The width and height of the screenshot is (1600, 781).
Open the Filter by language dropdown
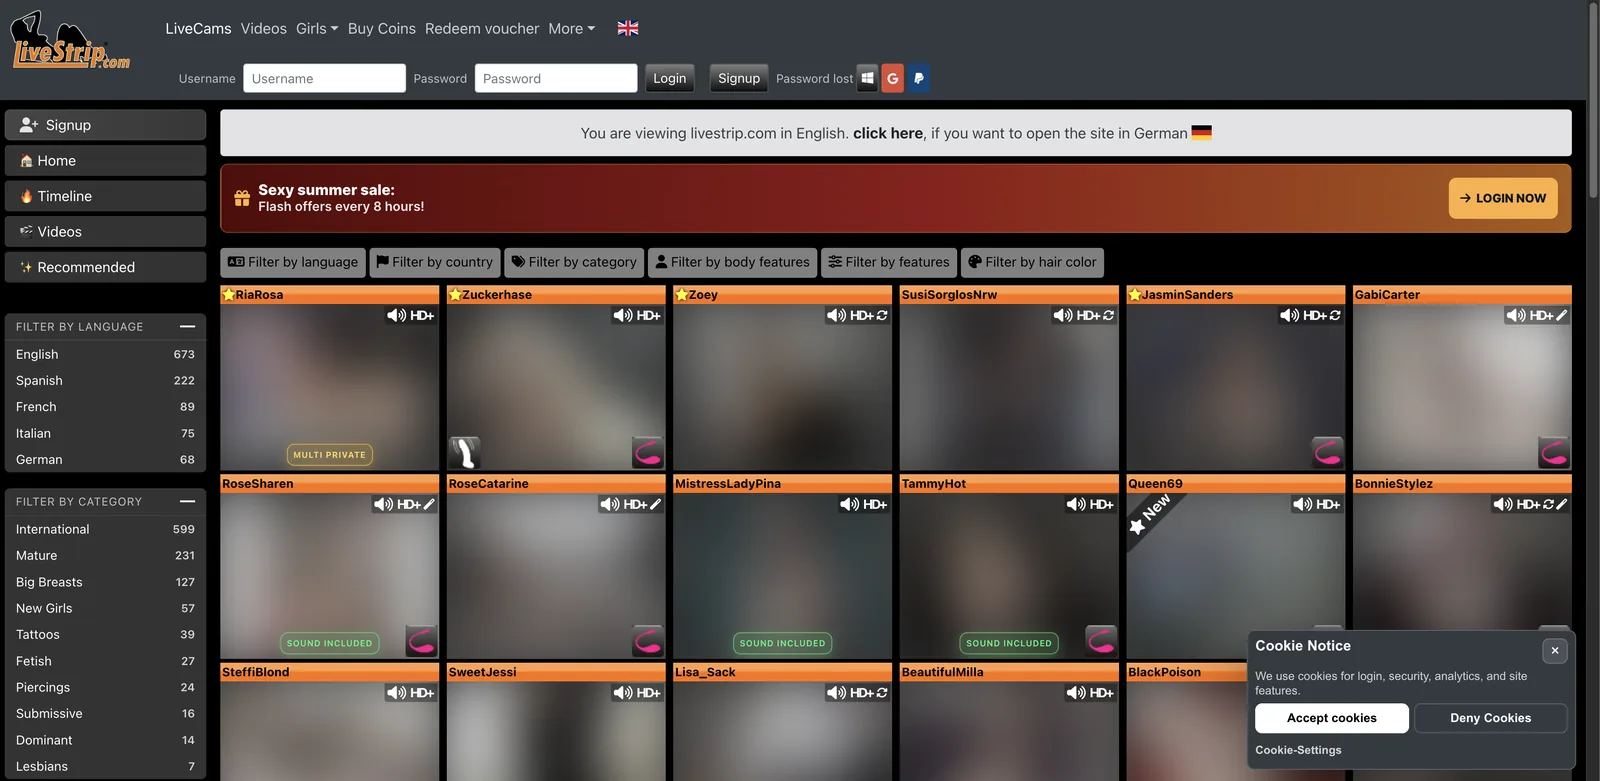pyautogui.click(x=293, y=262)
